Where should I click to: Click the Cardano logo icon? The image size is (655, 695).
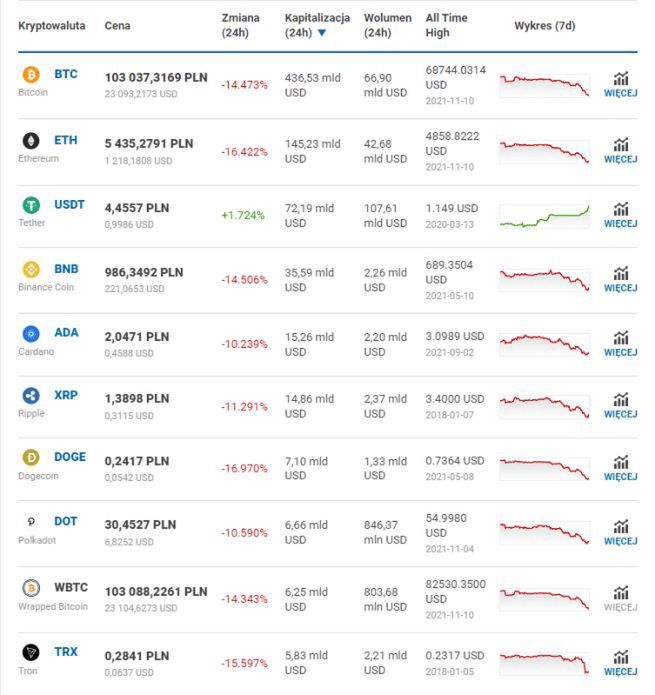[x=30, y=333]
